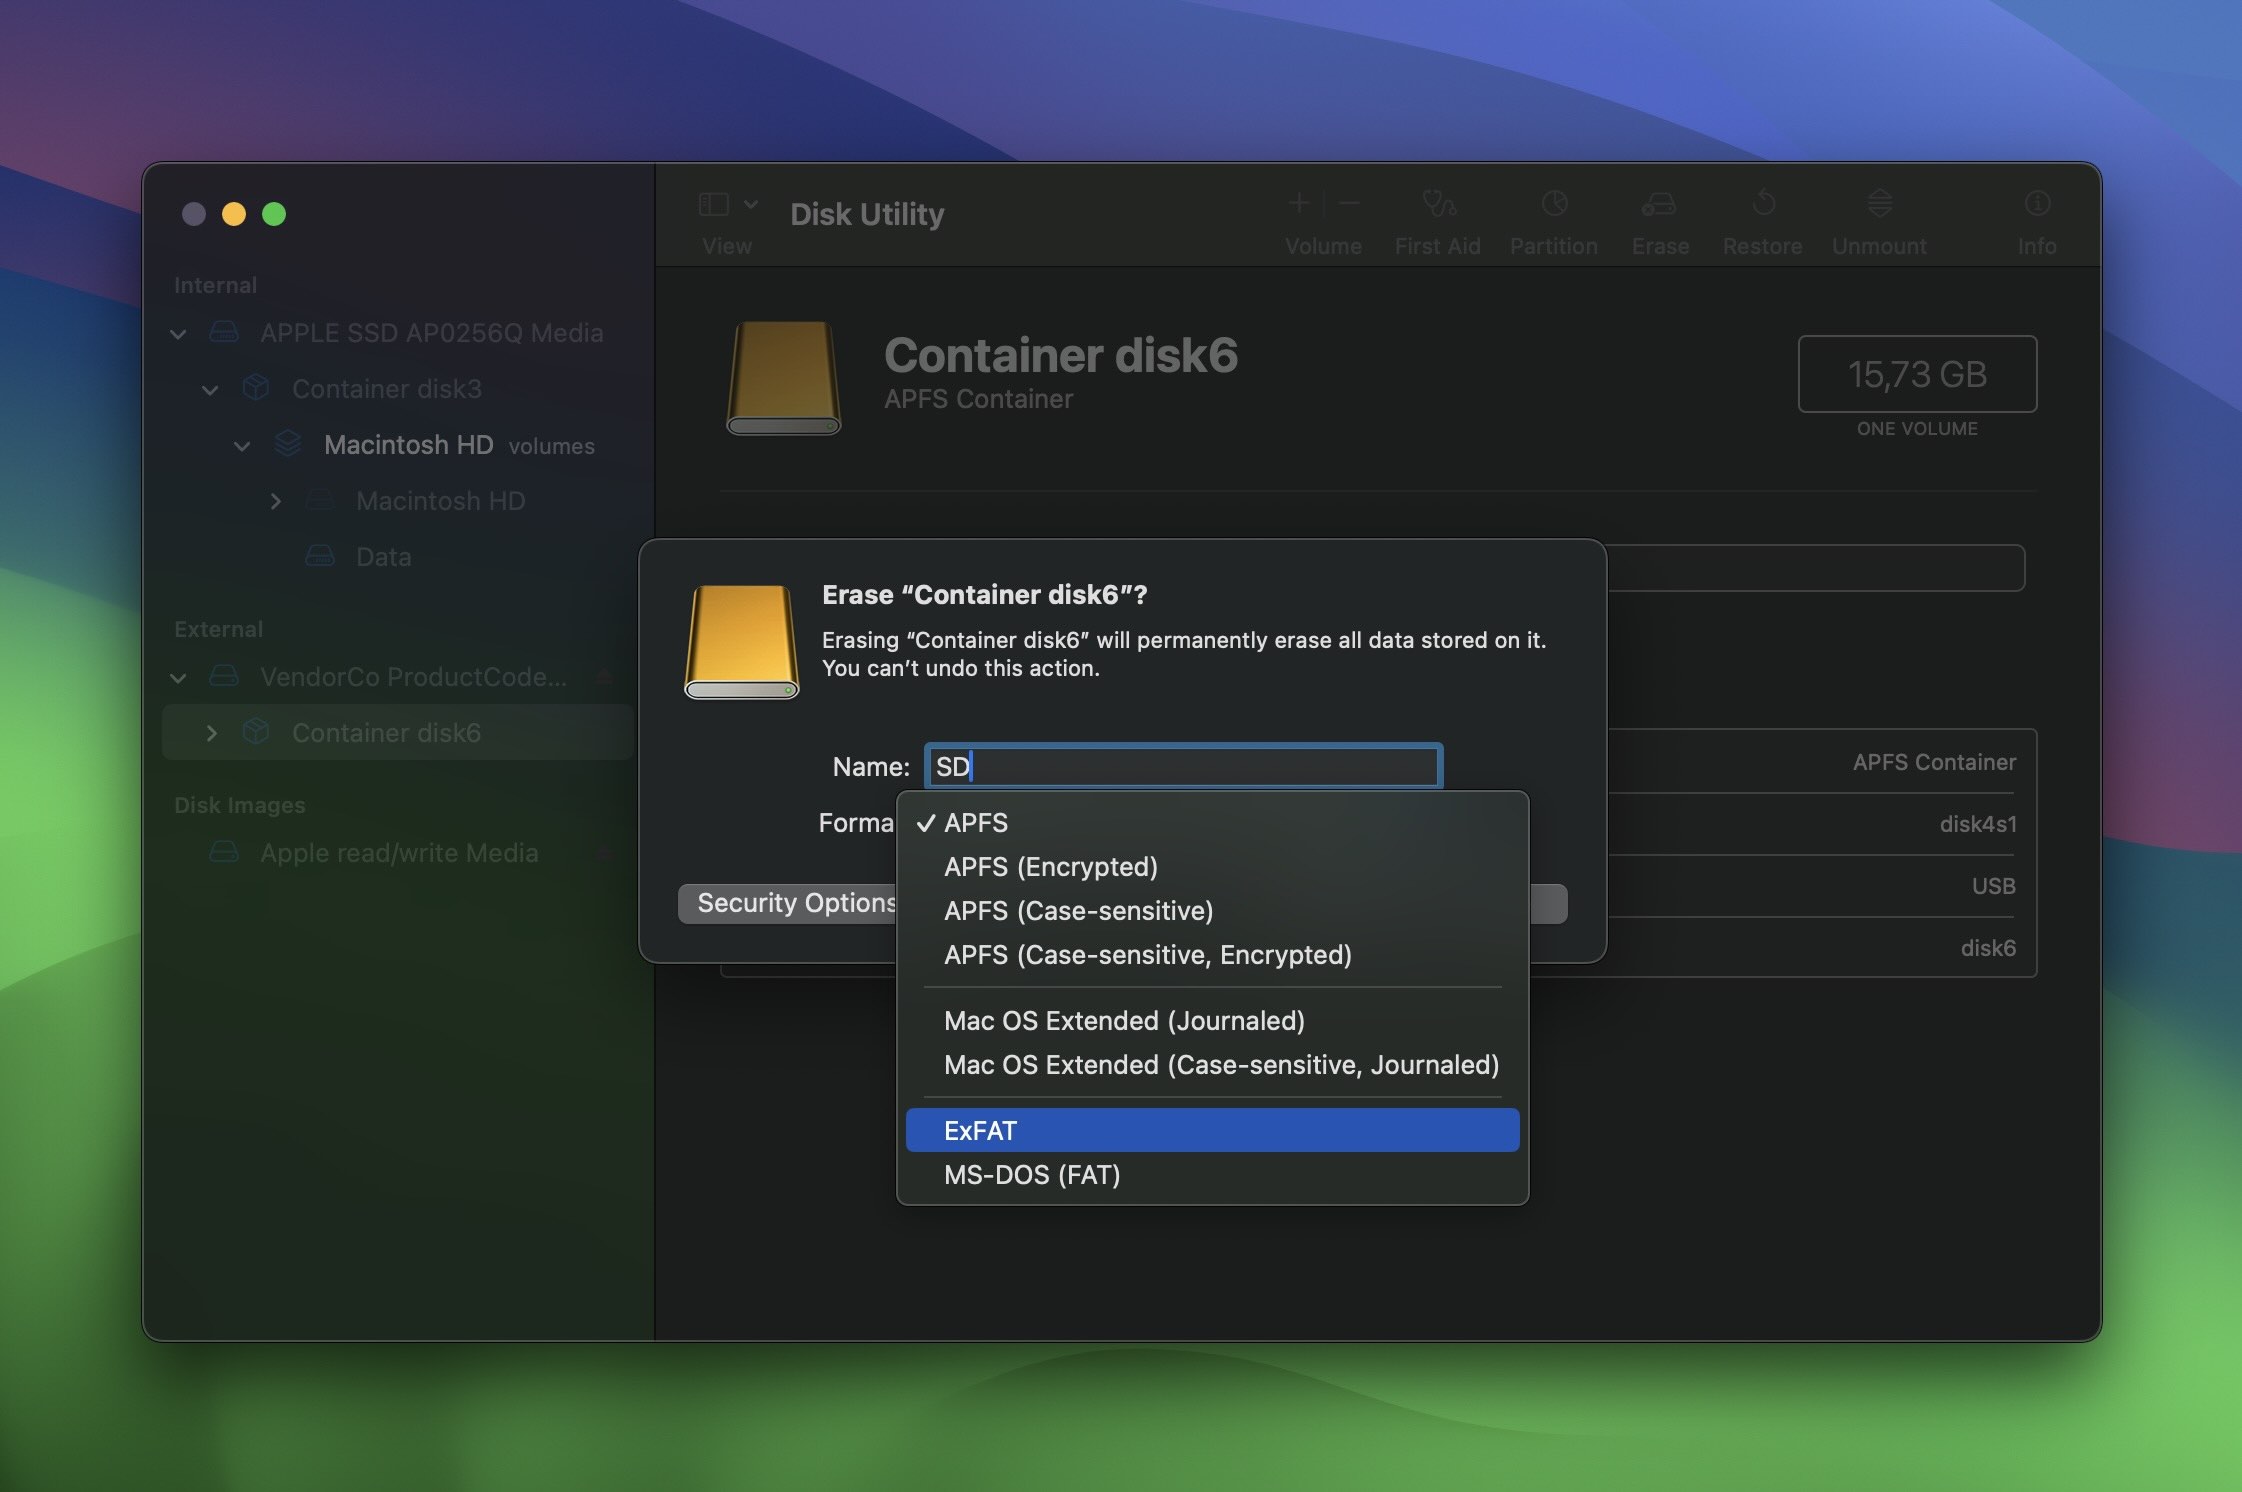Expand Container disk6 in sidebar

click(x=211, y=733)
